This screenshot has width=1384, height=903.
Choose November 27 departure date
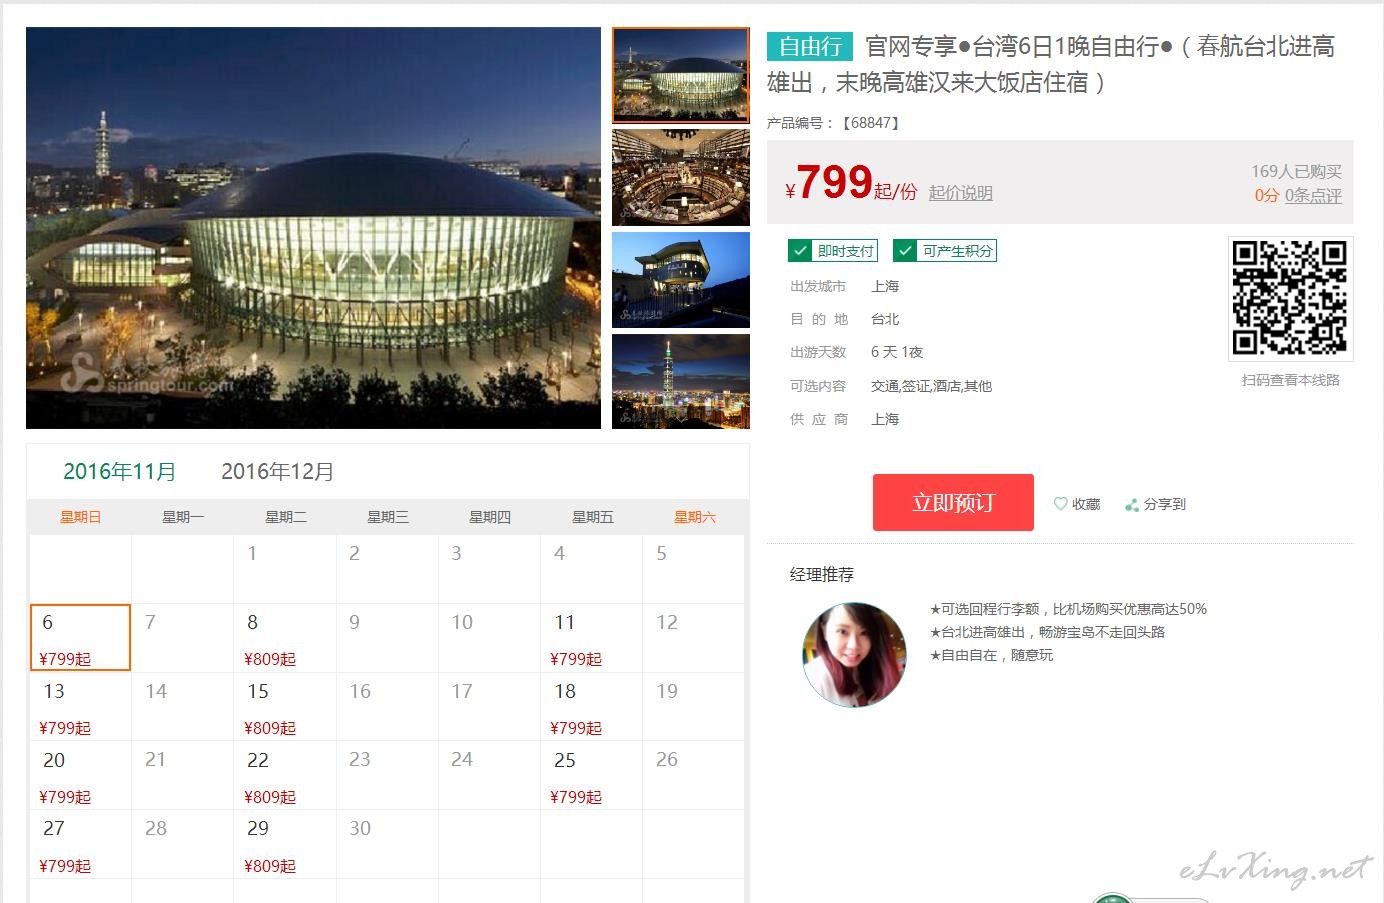tap(80, 845)
